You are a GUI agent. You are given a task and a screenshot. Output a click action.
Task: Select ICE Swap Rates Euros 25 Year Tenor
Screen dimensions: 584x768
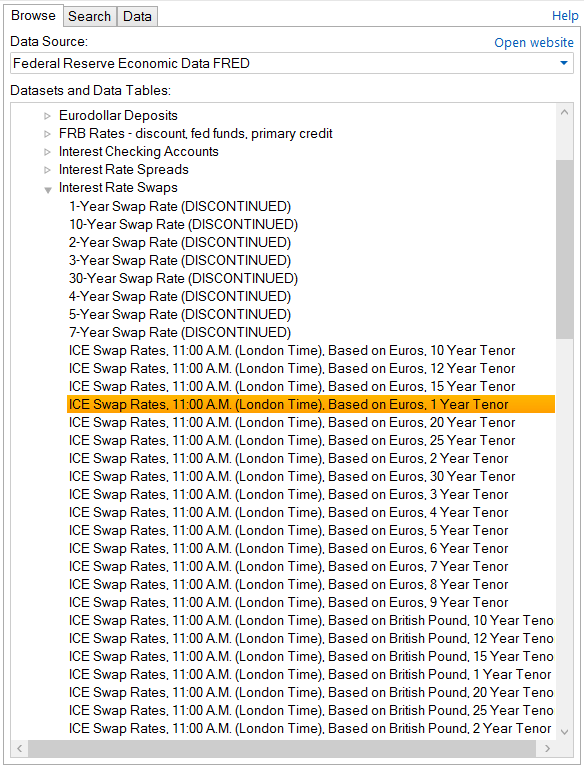coord(292,441)
